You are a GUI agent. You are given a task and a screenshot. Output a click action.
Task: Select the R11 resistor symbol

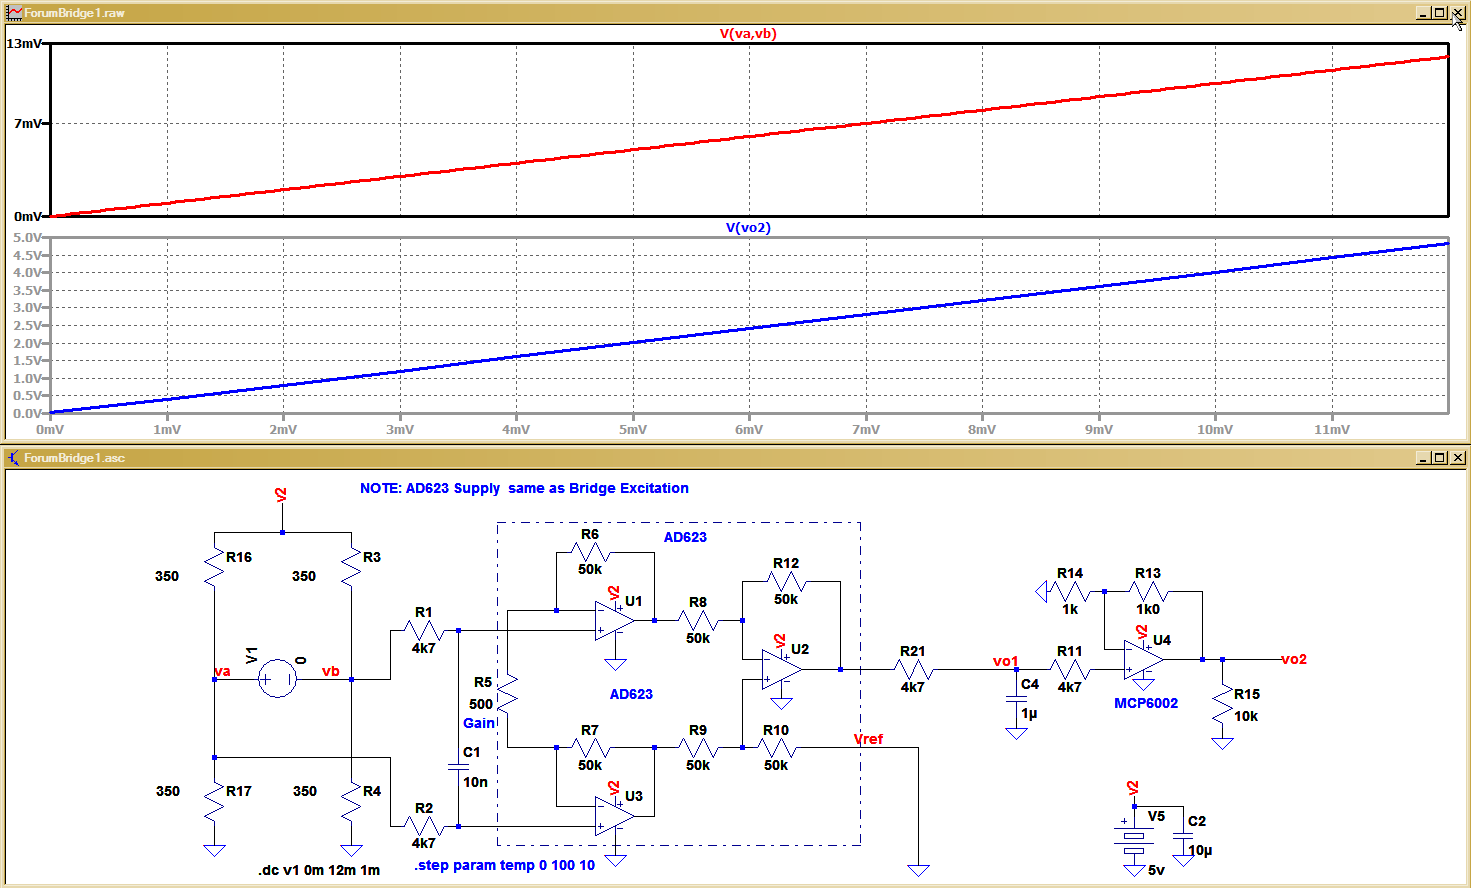(1070, 669)
